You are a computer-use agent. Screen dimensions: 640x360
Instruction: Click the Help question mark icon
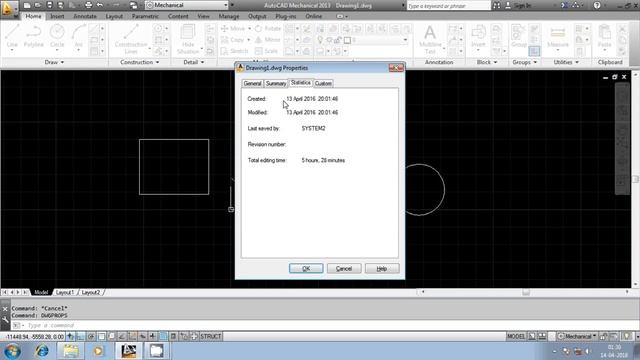[x=597, y=5]
